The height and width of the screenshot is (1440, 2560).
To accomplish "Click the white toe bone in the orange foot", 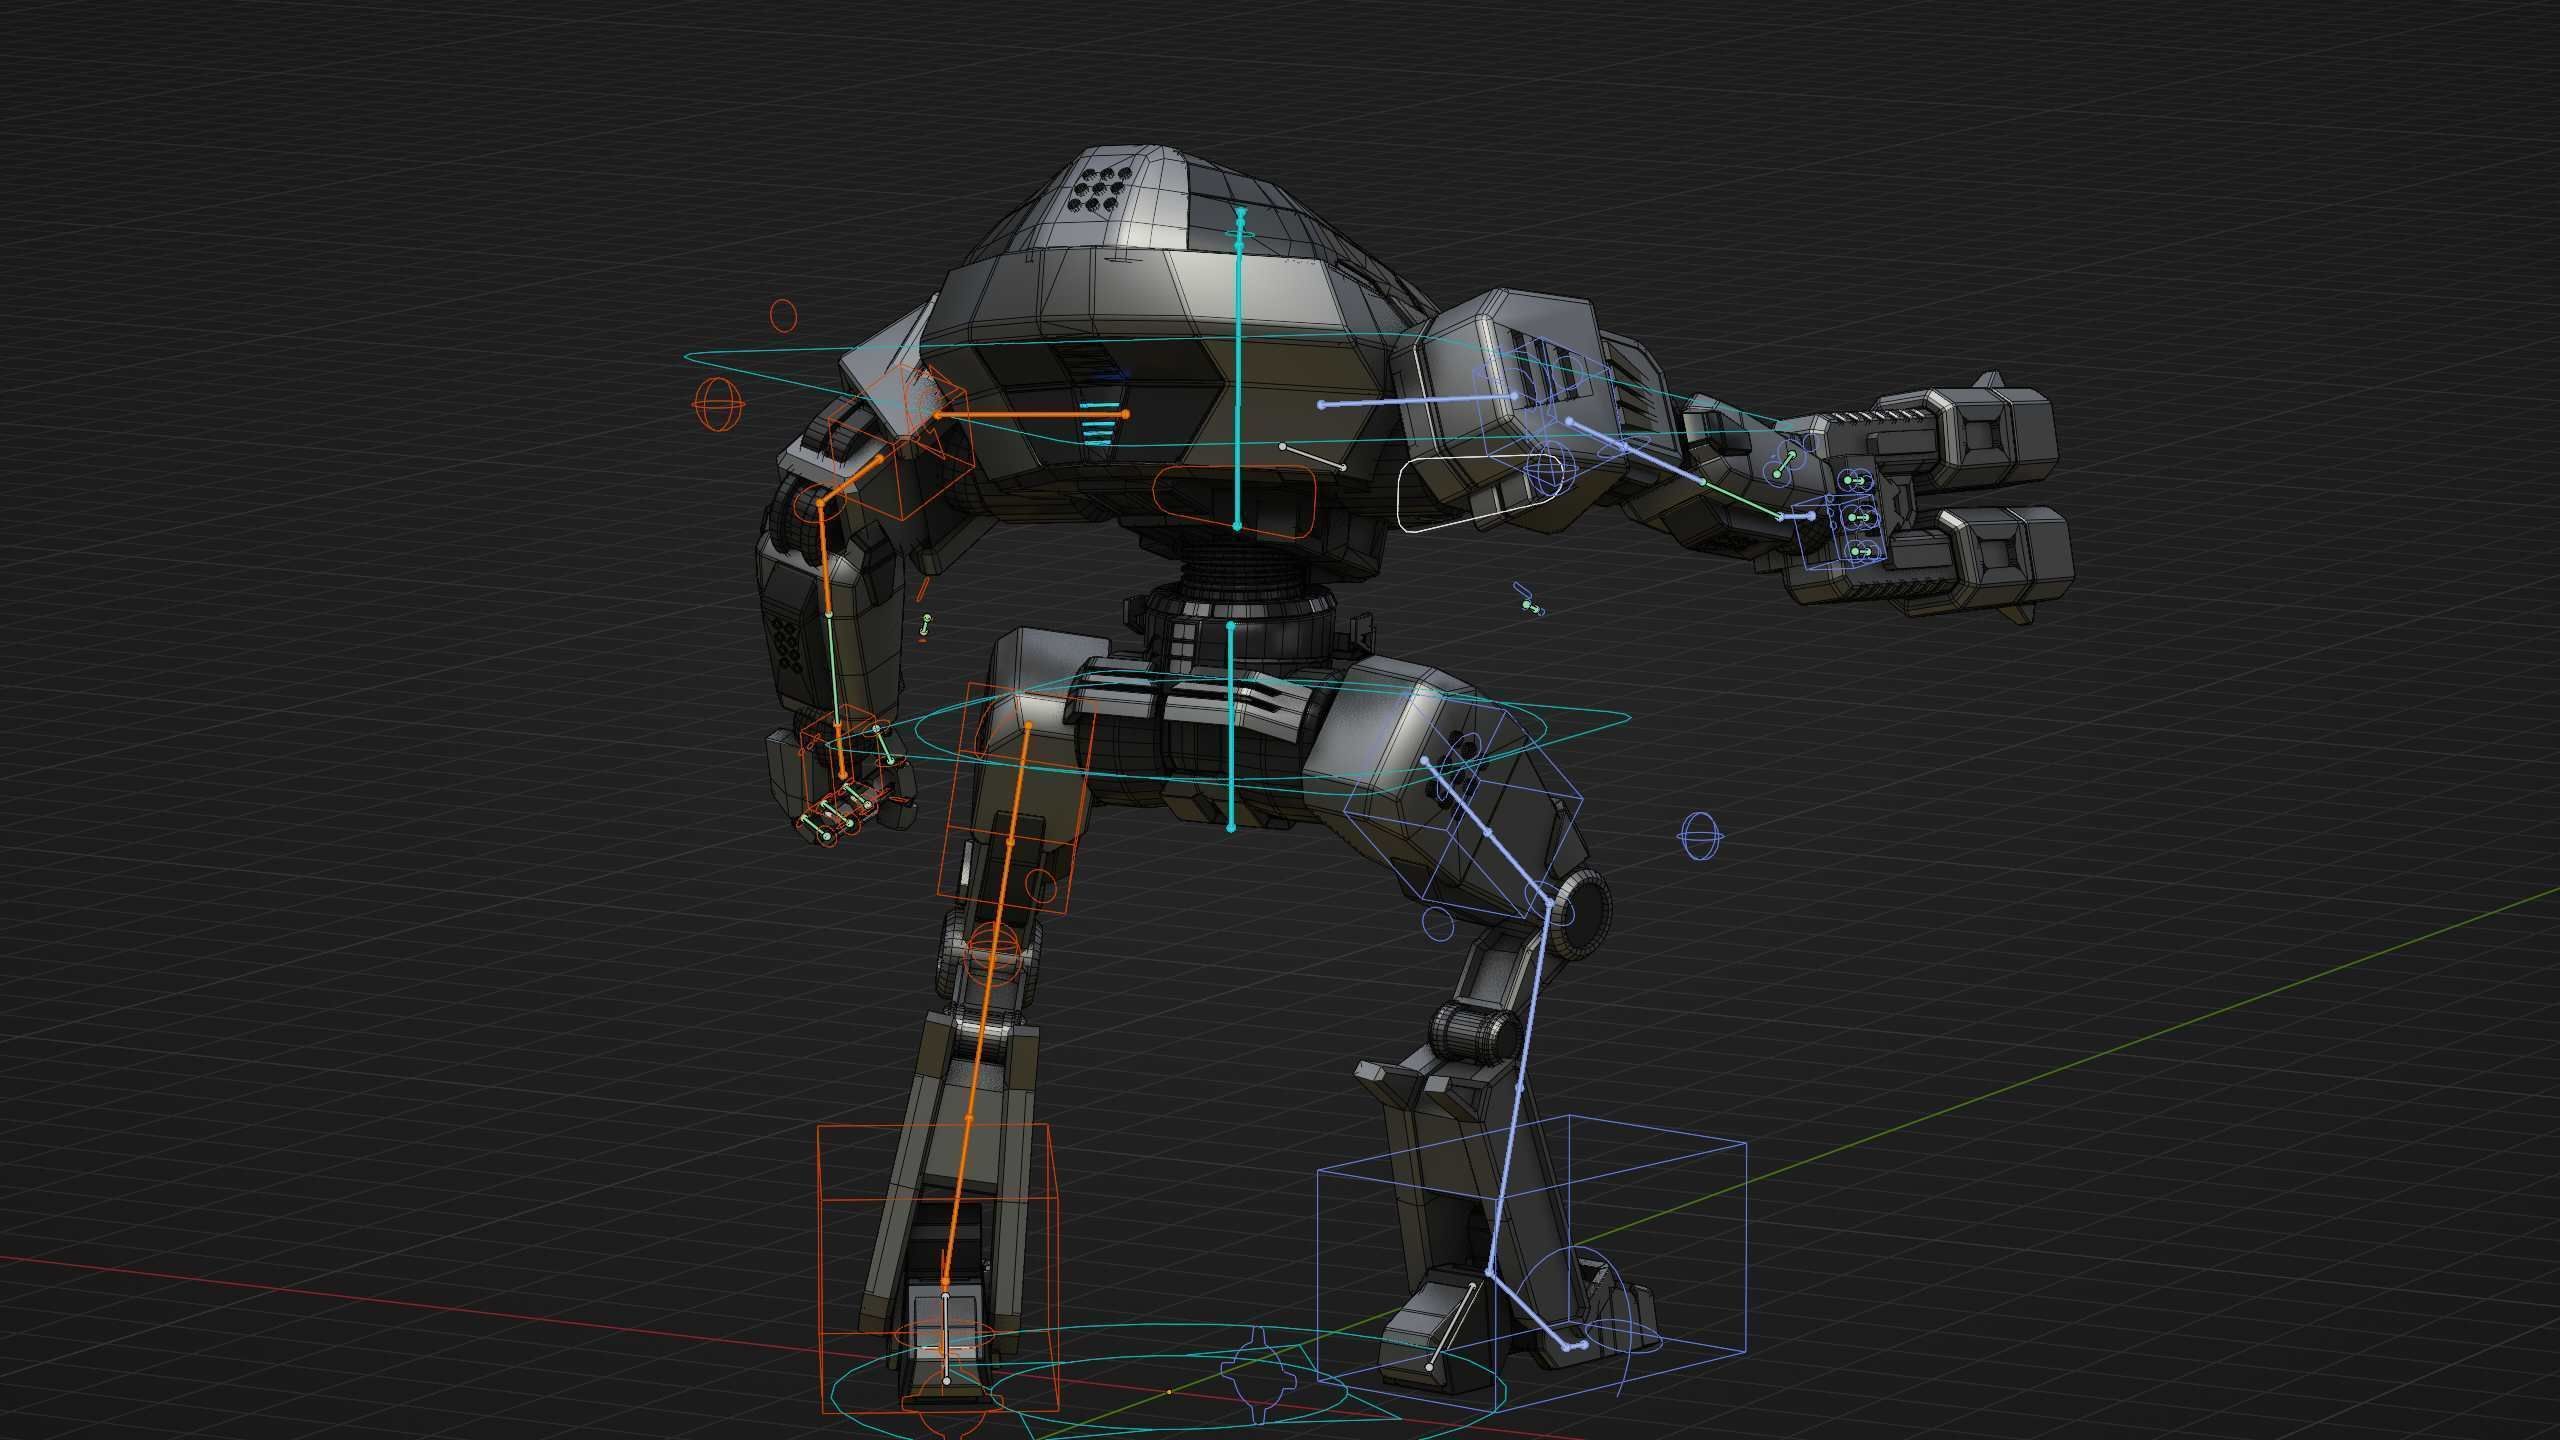I will pos(946,1339).
